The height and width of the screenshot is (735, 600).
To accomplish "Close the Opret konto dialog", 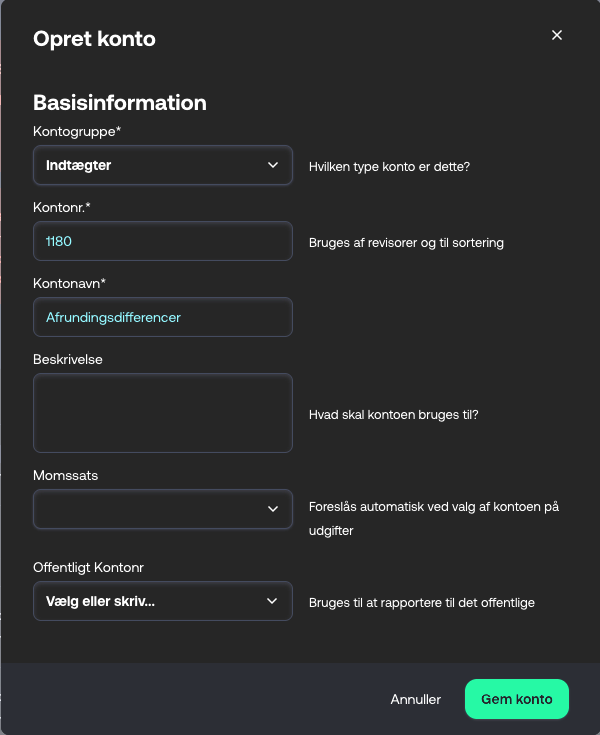I will 556,35.
